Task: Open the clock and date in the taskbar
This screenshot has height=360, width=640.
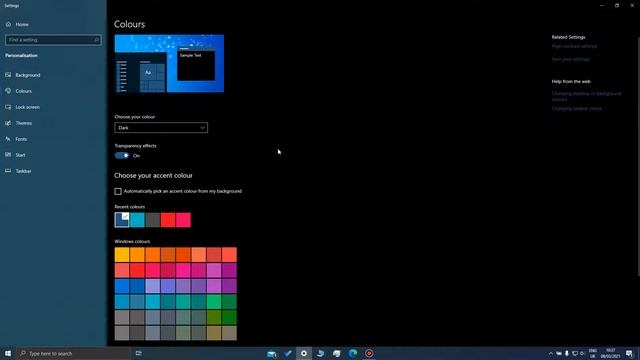Action: (611, 353)
